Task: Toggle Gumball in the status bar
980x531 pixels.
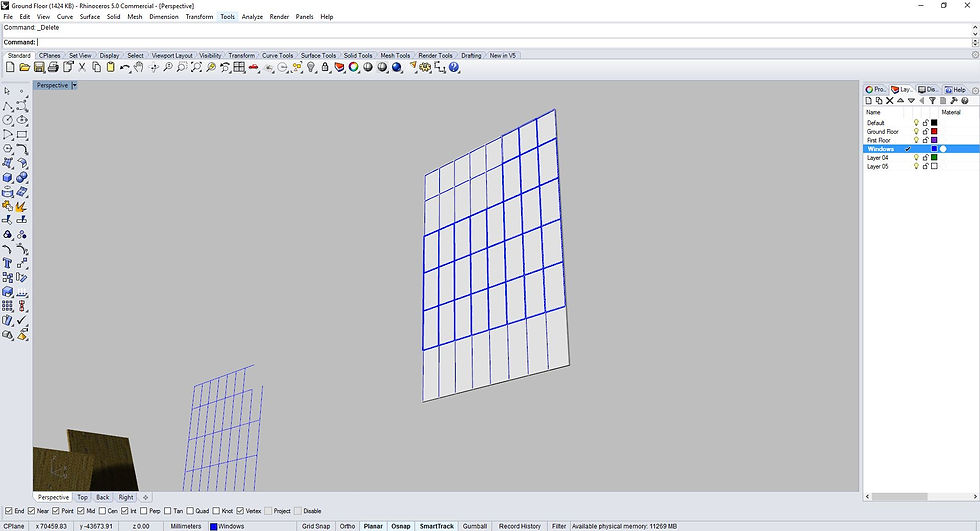Action: pos(475,526)
